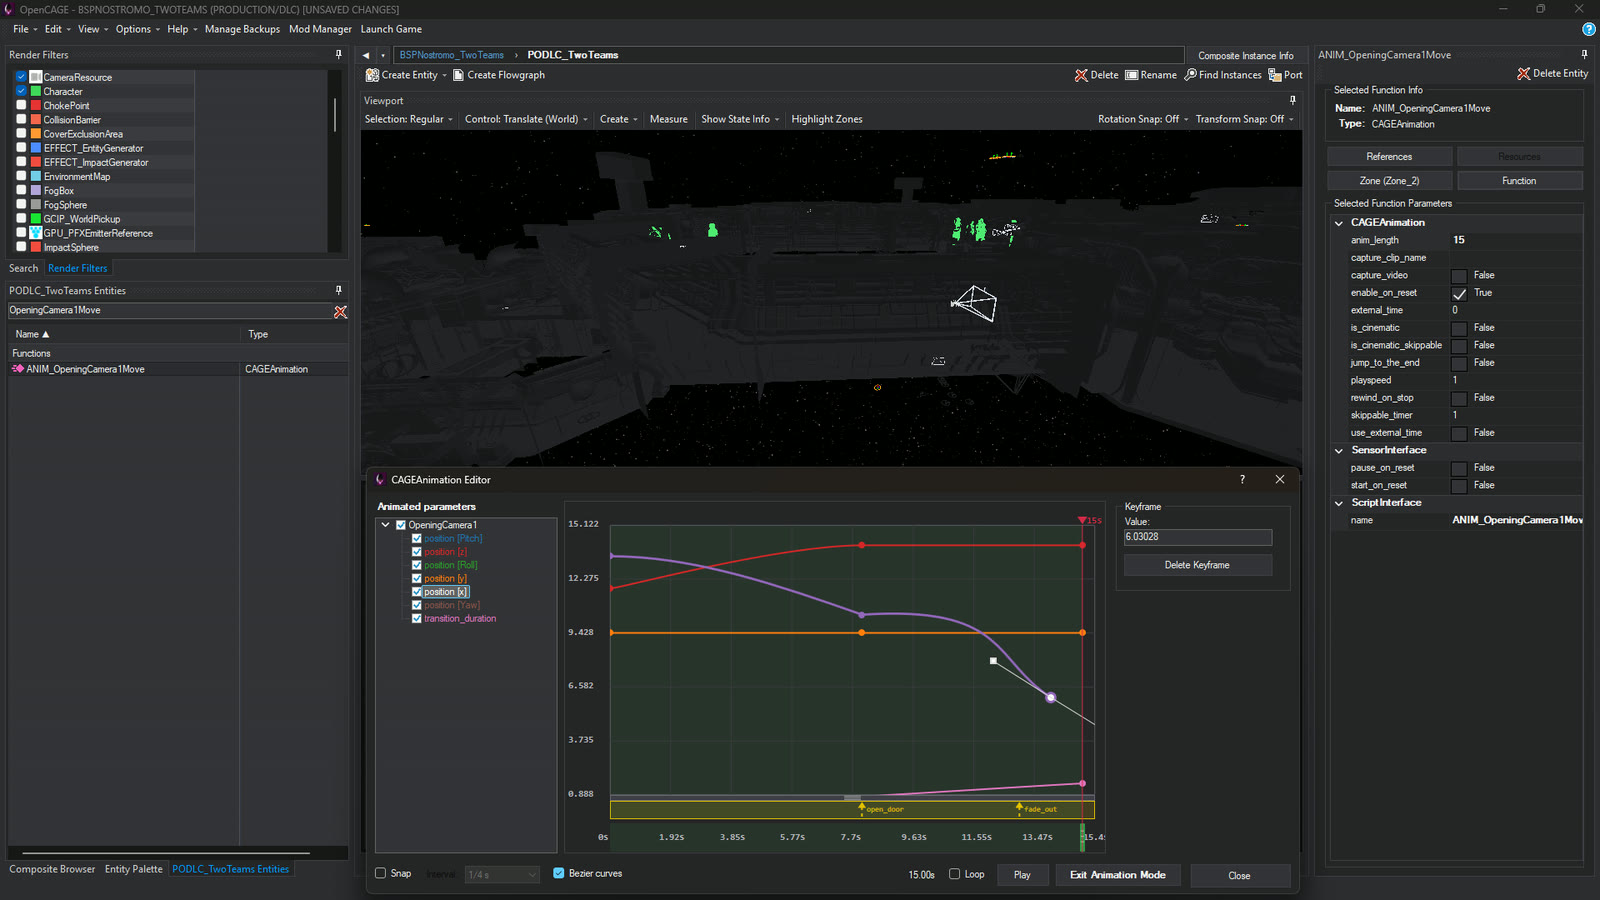This screenshot has width=1600, height=900.
Task: Click the Port icon
Action: coord(1275,75)
